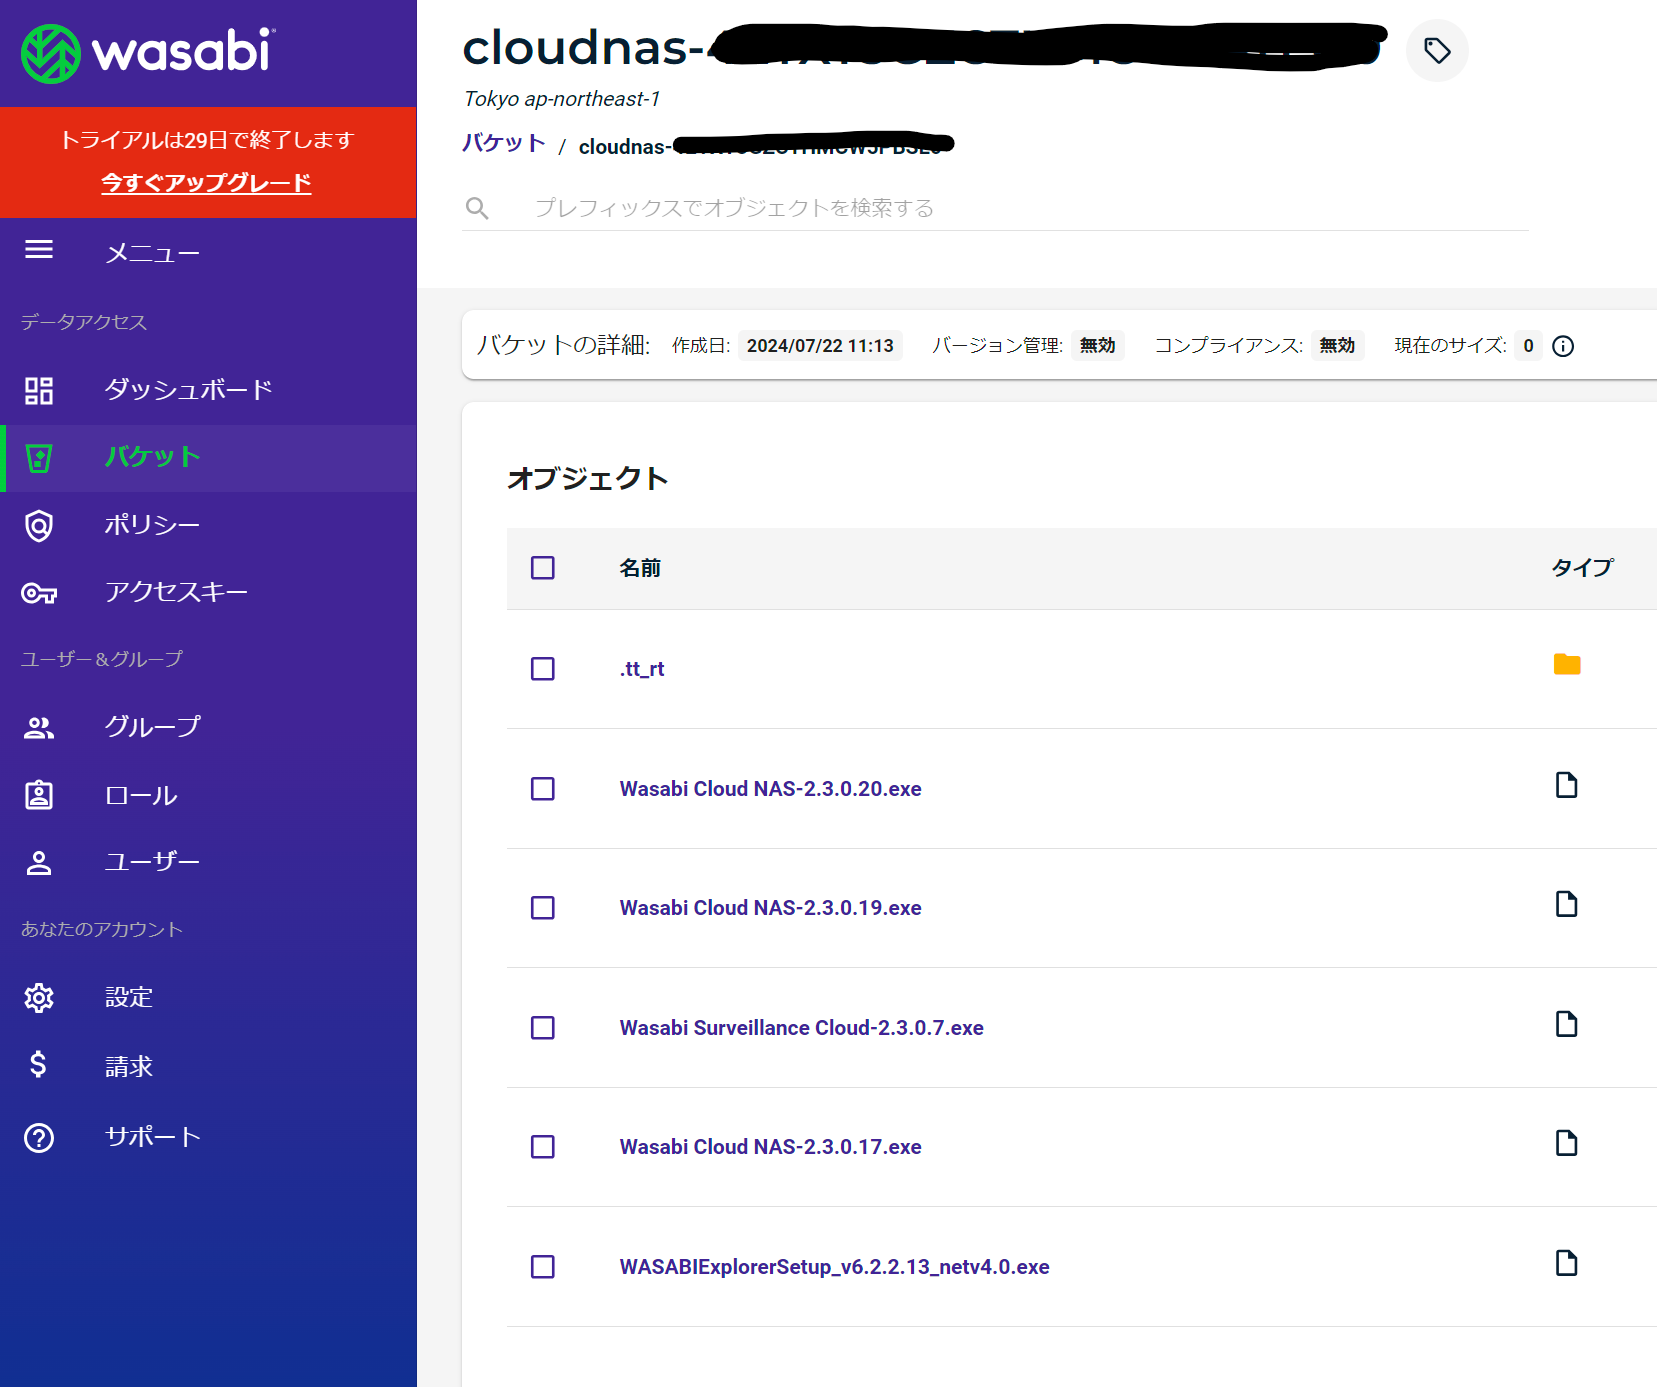Click the groups people icon
The height and width of the screenshot is (1387, 1657).
[x=38, y=727]
